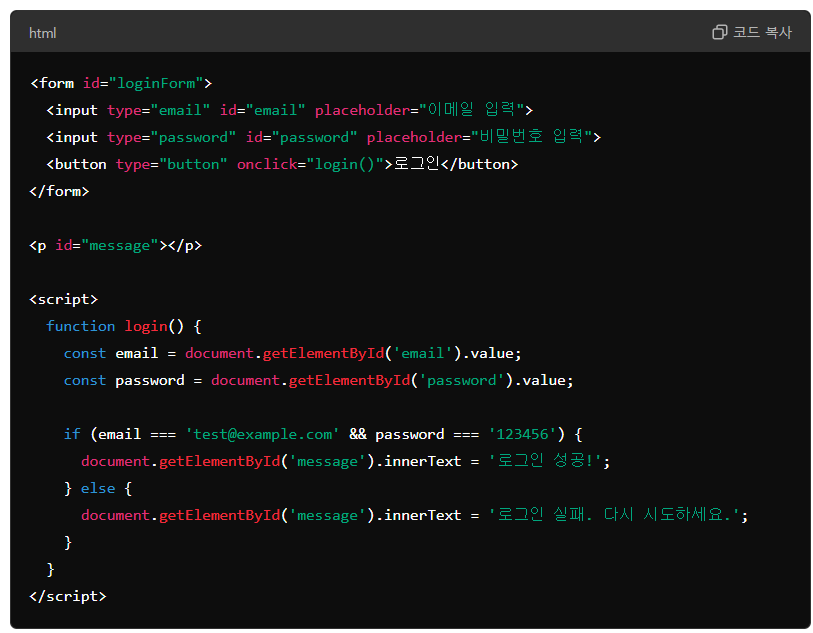Click the function login() declaration
The height and width of the screenshot is (633, 813).
123,326
